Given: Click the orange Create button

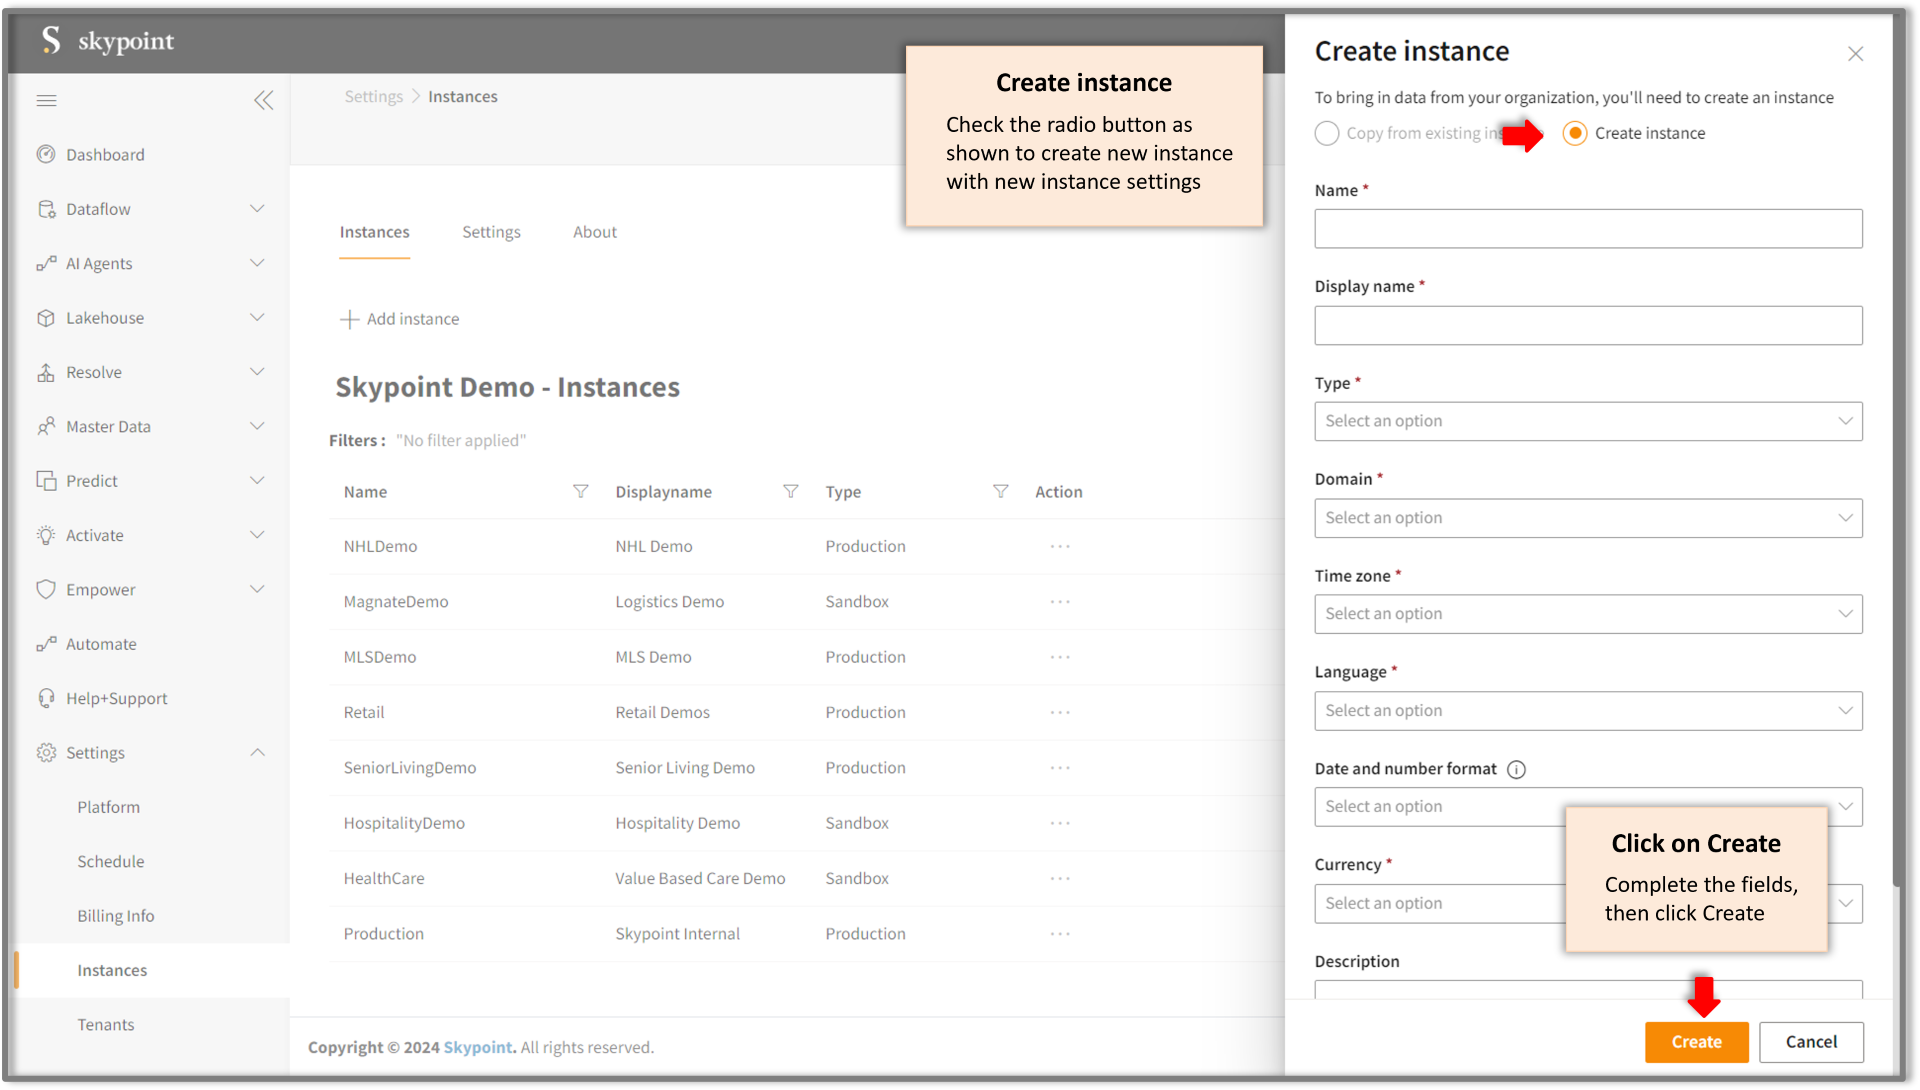Looking at the screenshot, I should 1696,1042.
